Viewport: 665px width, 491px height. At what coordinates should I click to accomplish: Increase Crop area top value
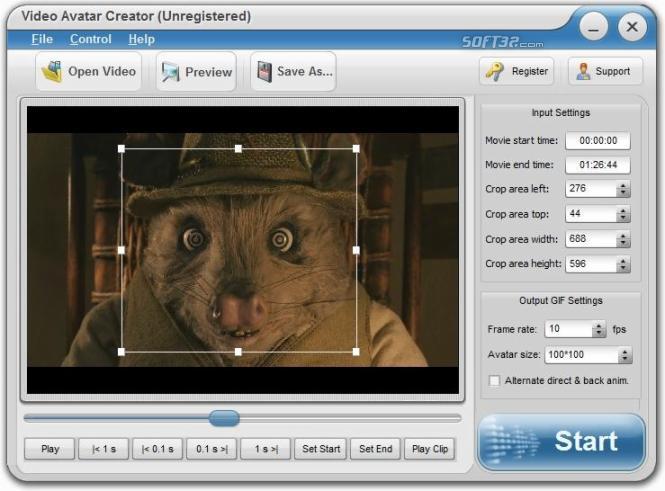[623, 210]
